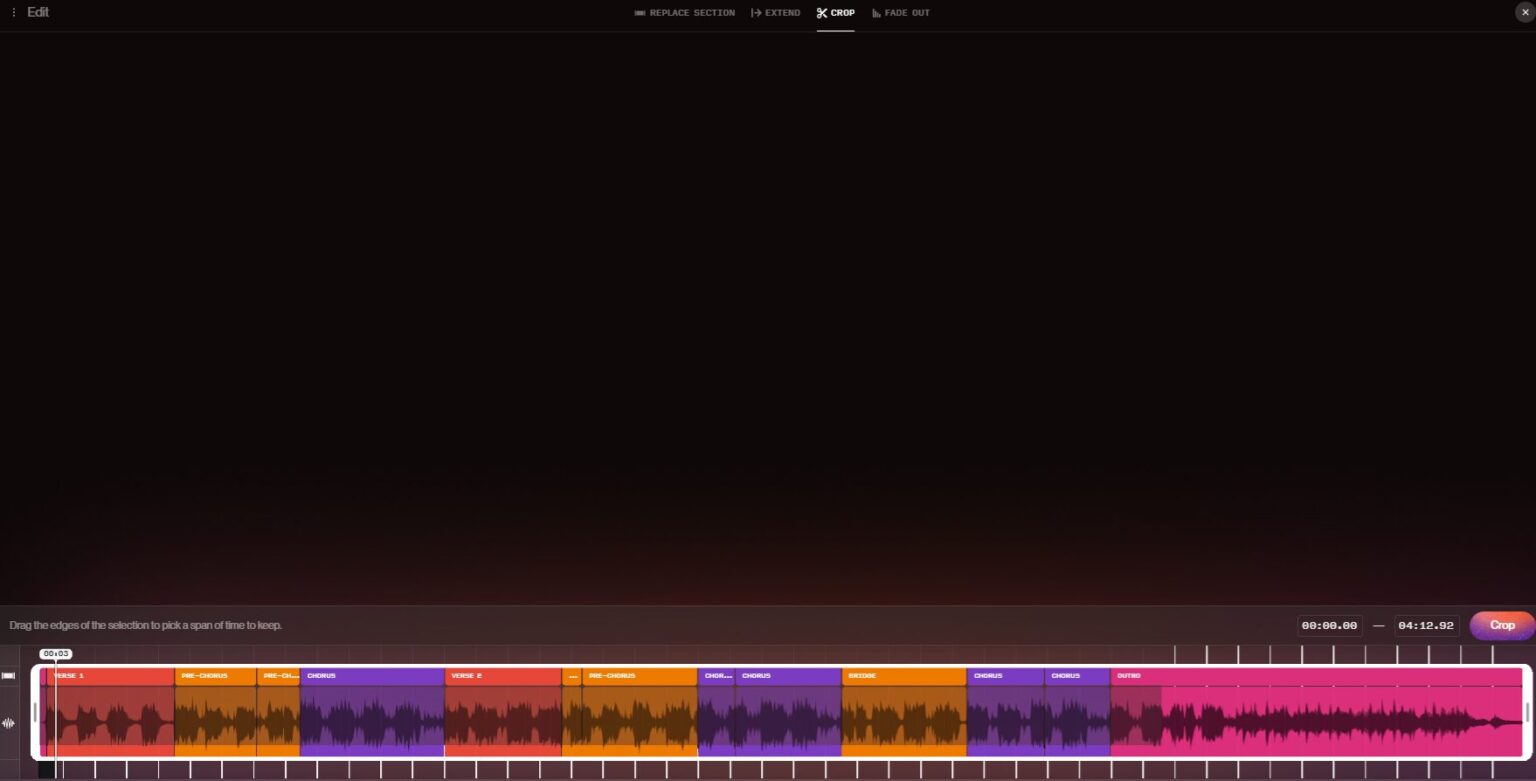The image size is (1536, 781).
Task: Switch to the Replace Section tab
Action: (692, 13)
